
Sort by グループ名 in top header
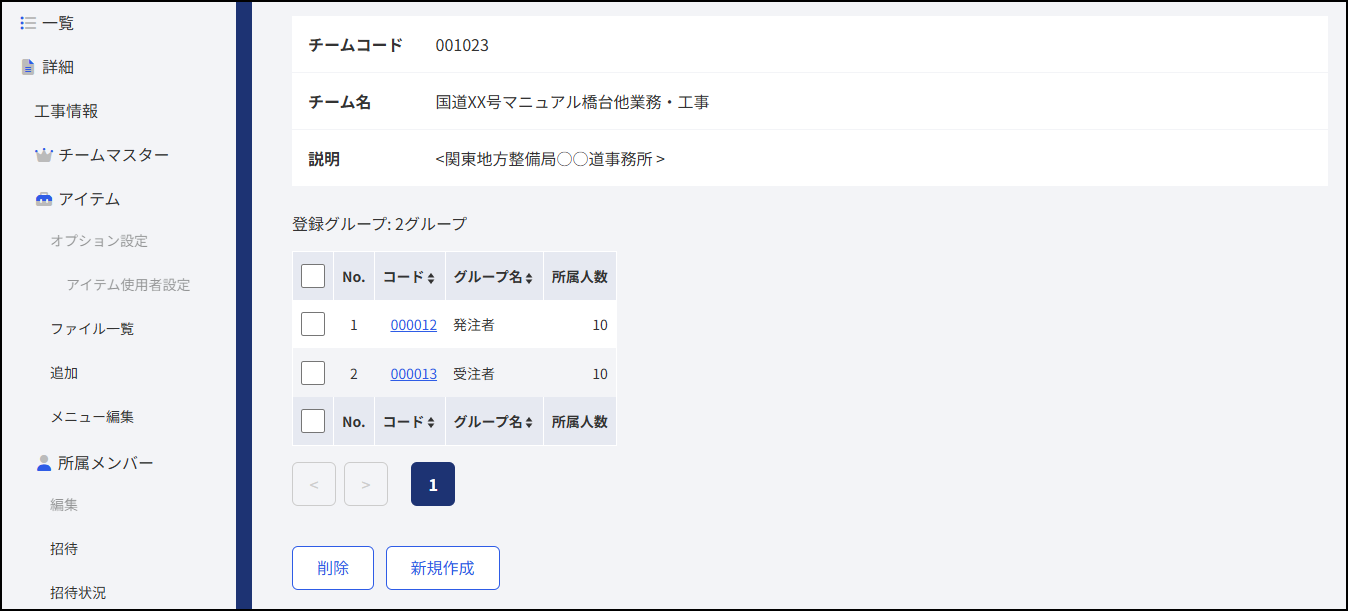530,278
